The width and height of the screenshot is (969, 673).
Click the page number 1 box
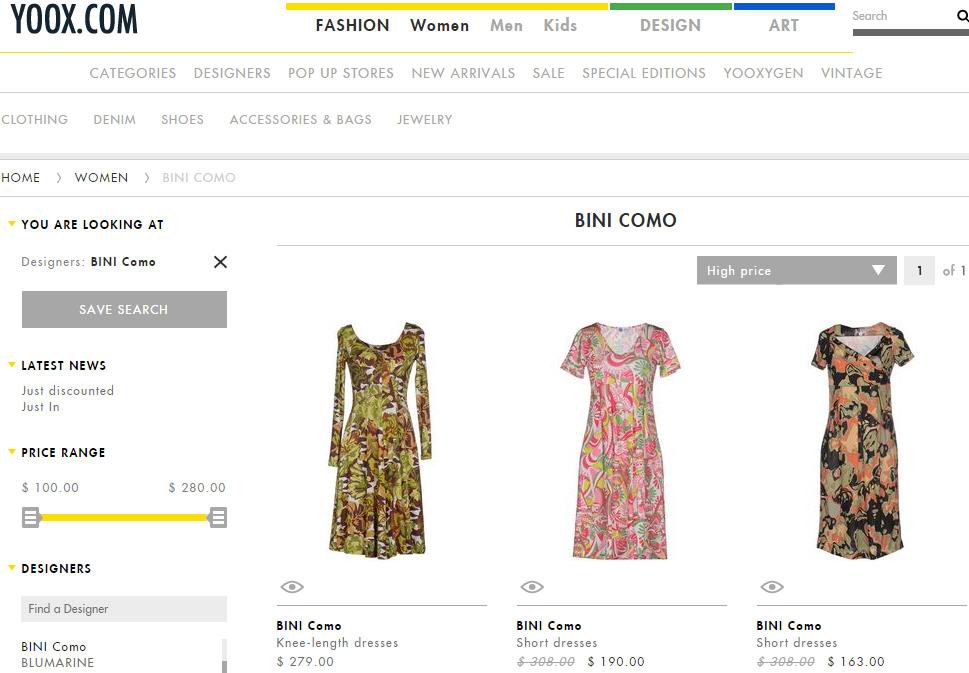click(x=919, y=270)
